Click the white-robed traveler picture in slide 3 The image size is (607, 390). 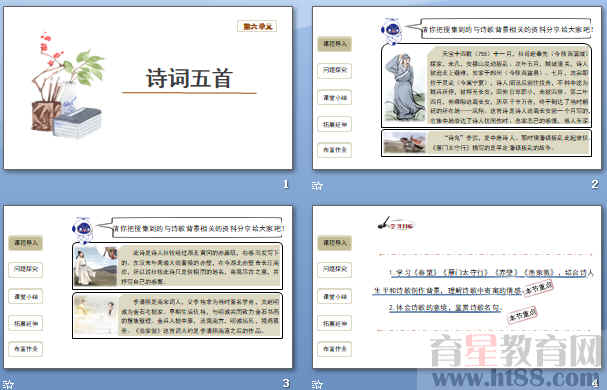point(96,266)
